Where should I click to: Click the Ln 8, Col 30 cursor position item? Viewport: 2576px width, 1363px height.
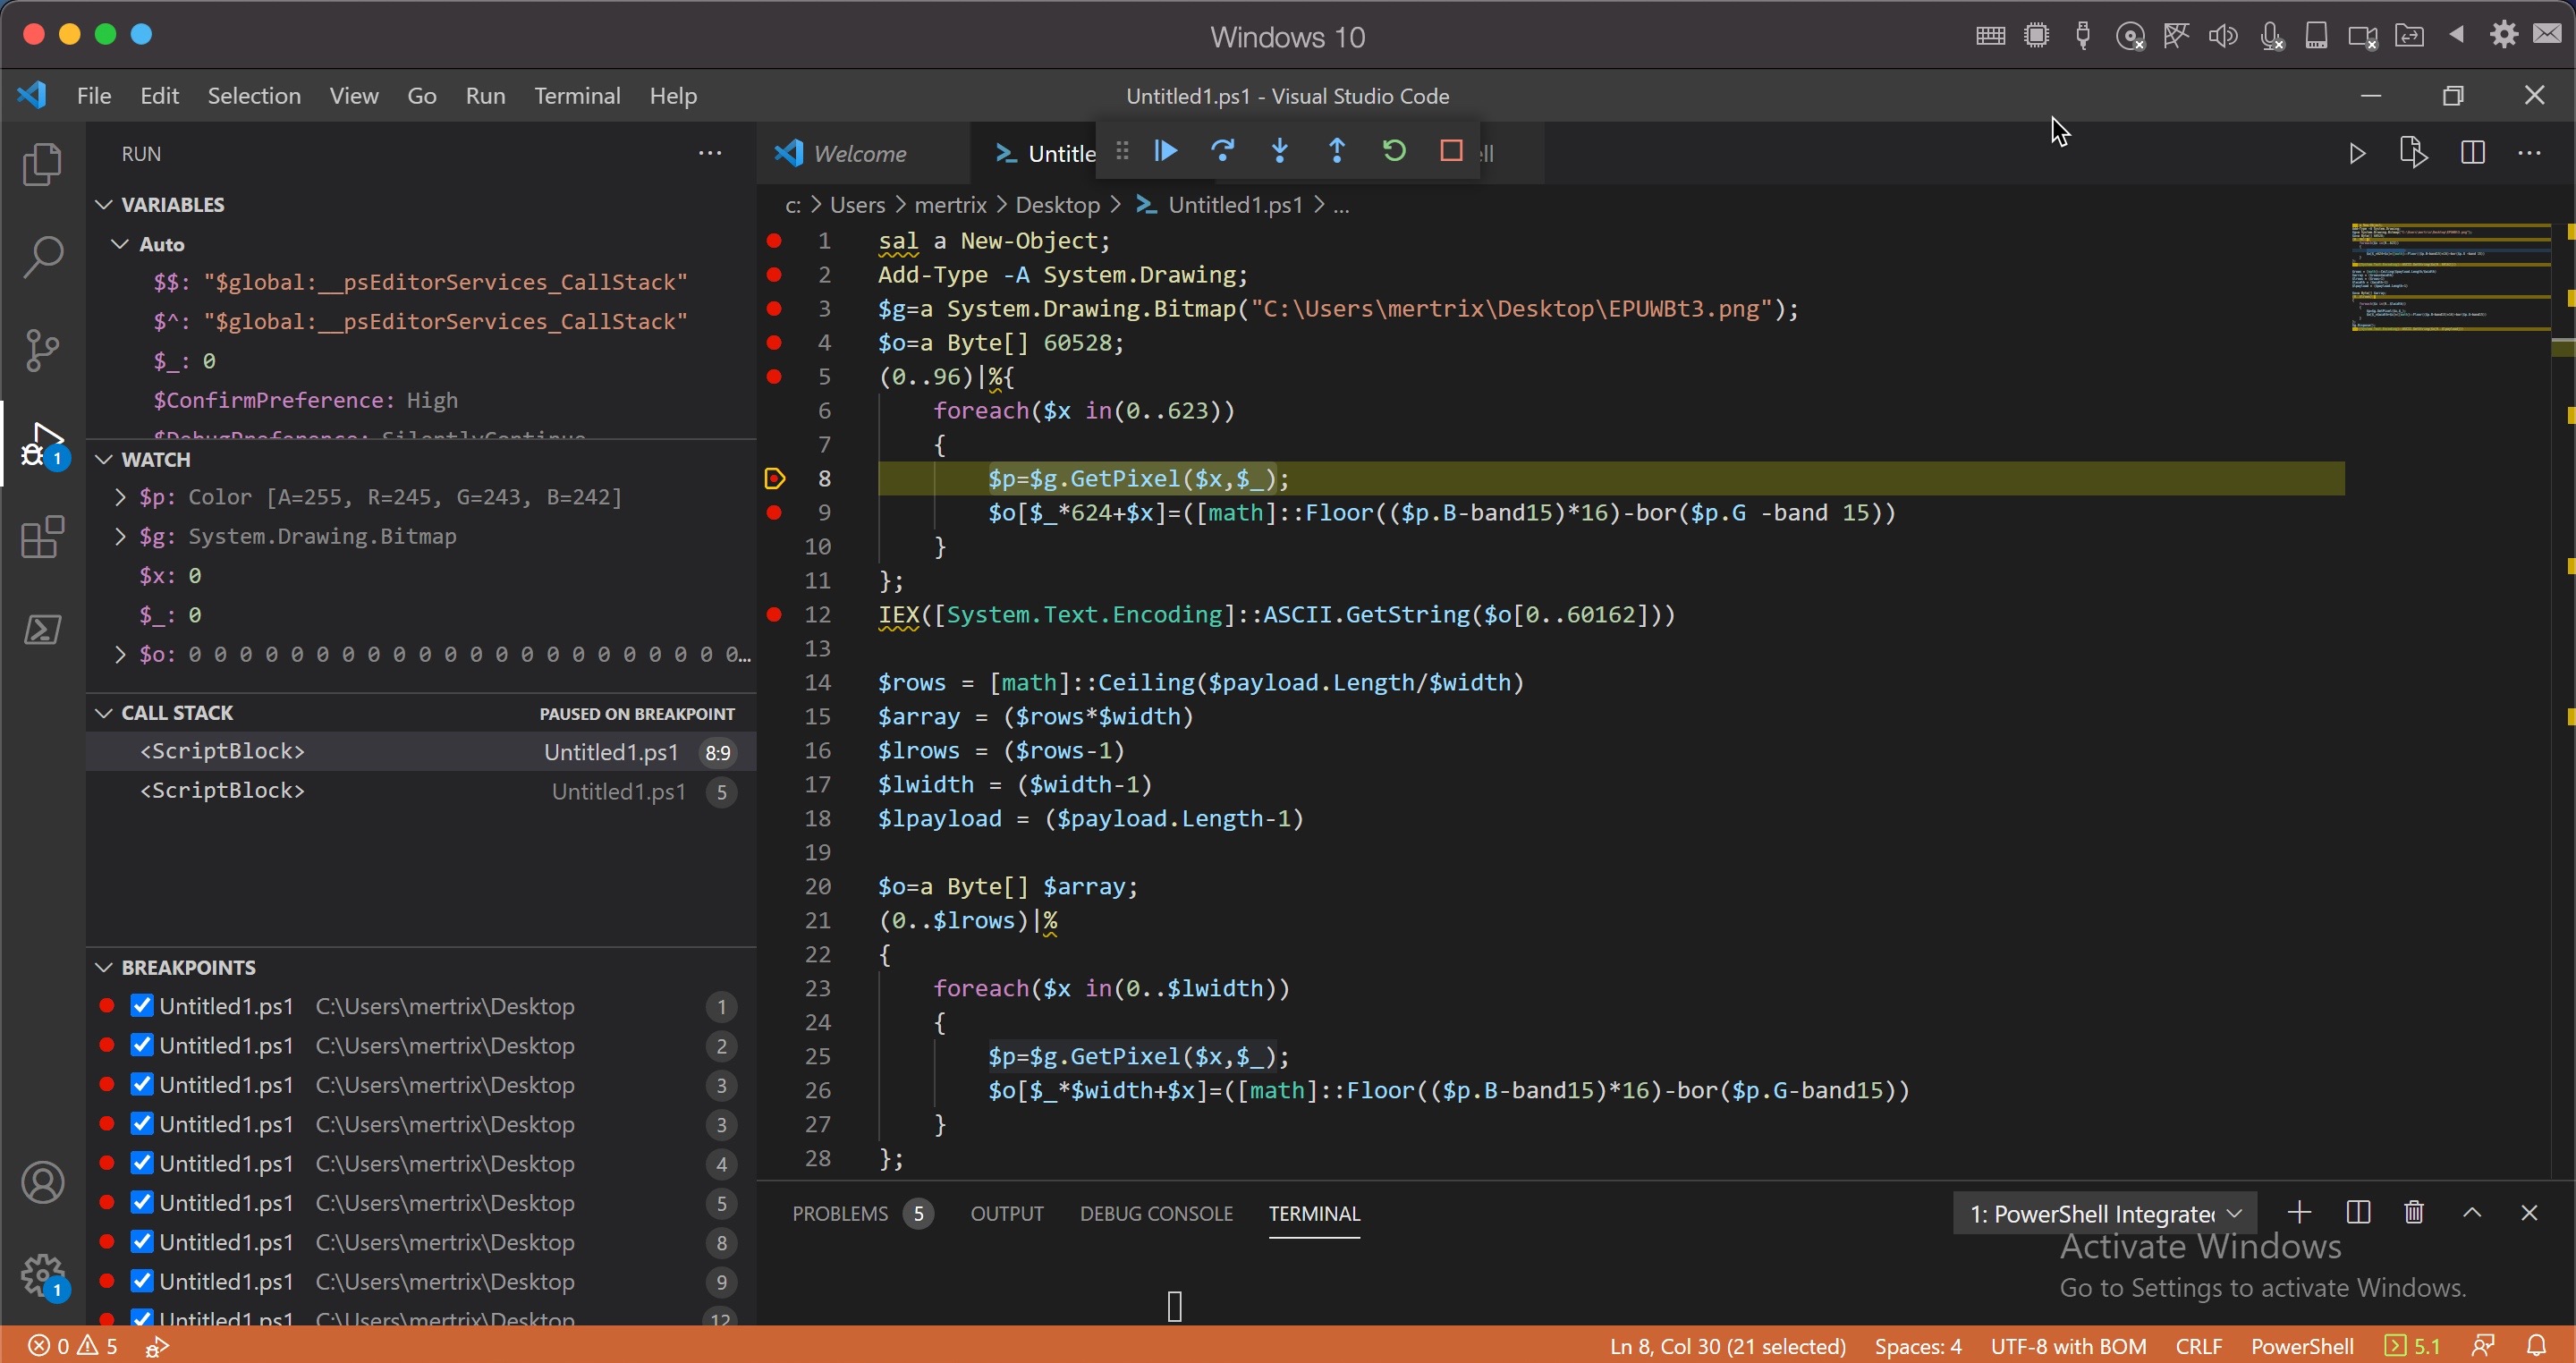[x=1727, y=1346]
